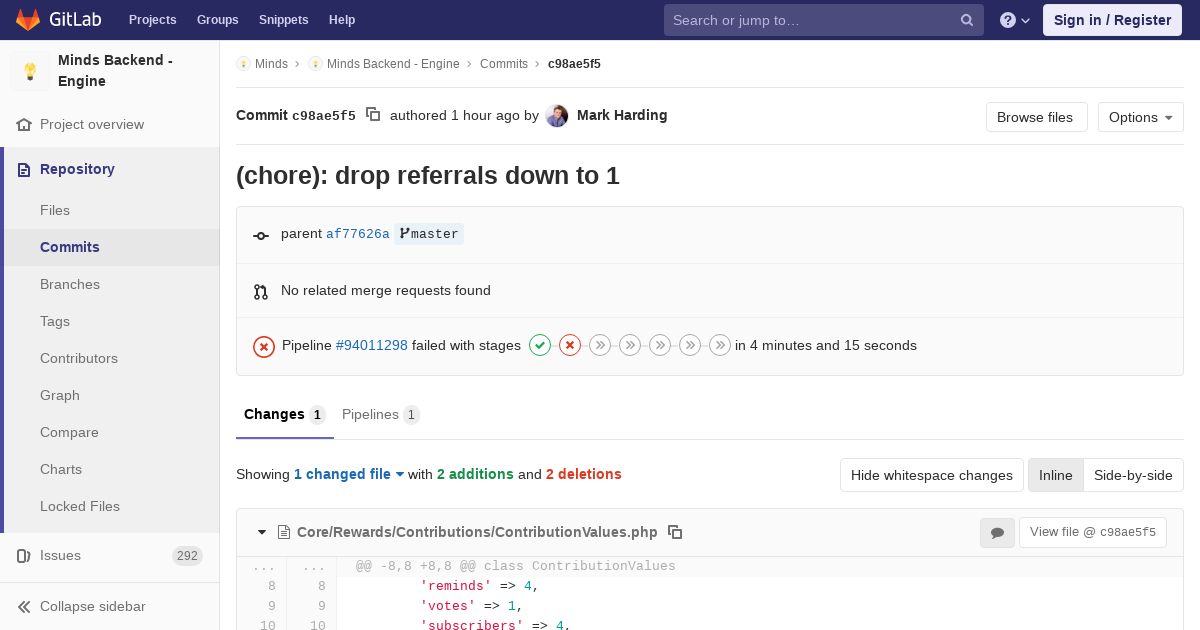Open Project overview in sidebar
Image resolution: width=1200 pixels, height=630 pixels.
click(92, 124)
